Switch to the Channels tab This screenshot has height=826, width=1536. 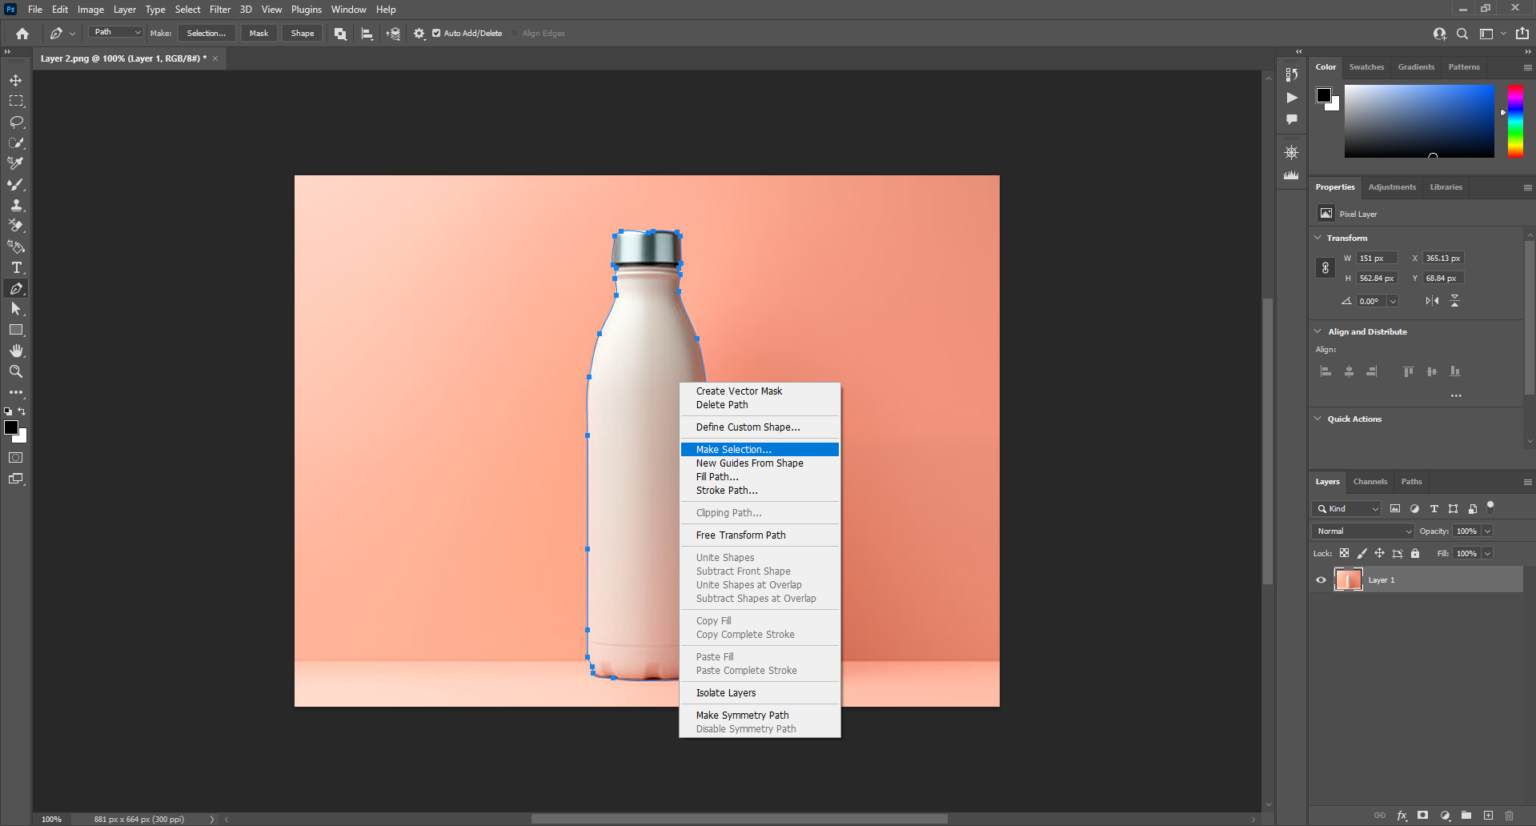1370,481
